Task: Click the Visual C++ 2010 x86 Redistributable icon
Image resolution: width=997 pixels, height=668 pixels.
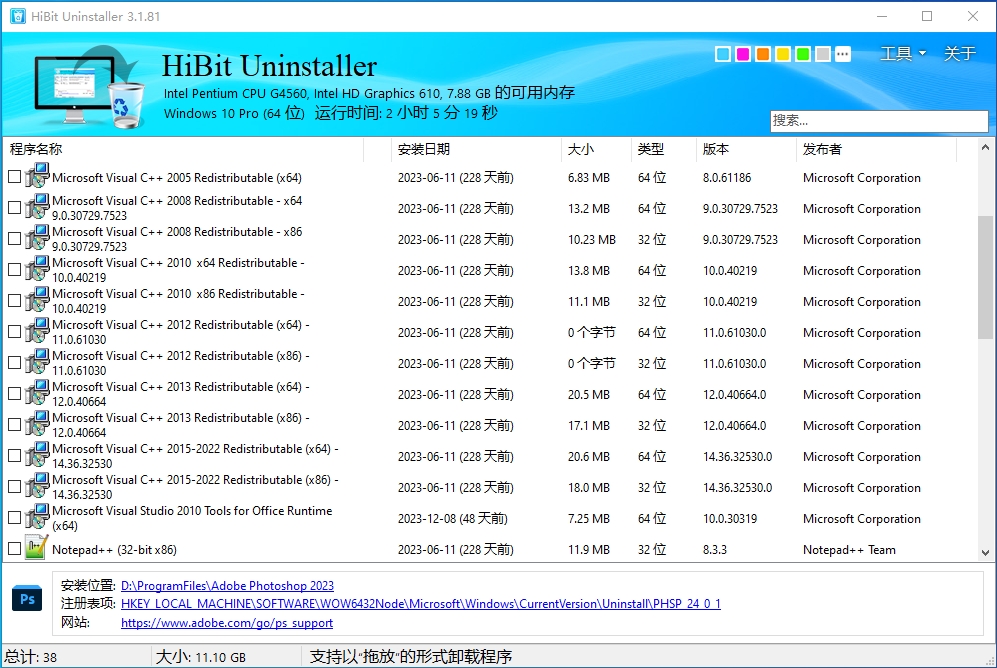Action: pos(37,300)
